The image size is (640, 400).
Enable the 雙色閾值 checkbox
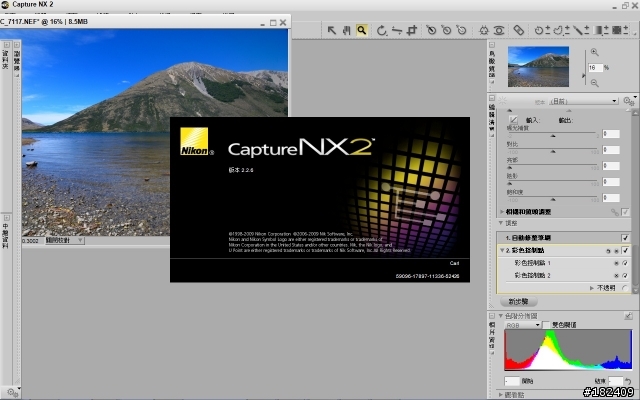[x=546, y=325]
